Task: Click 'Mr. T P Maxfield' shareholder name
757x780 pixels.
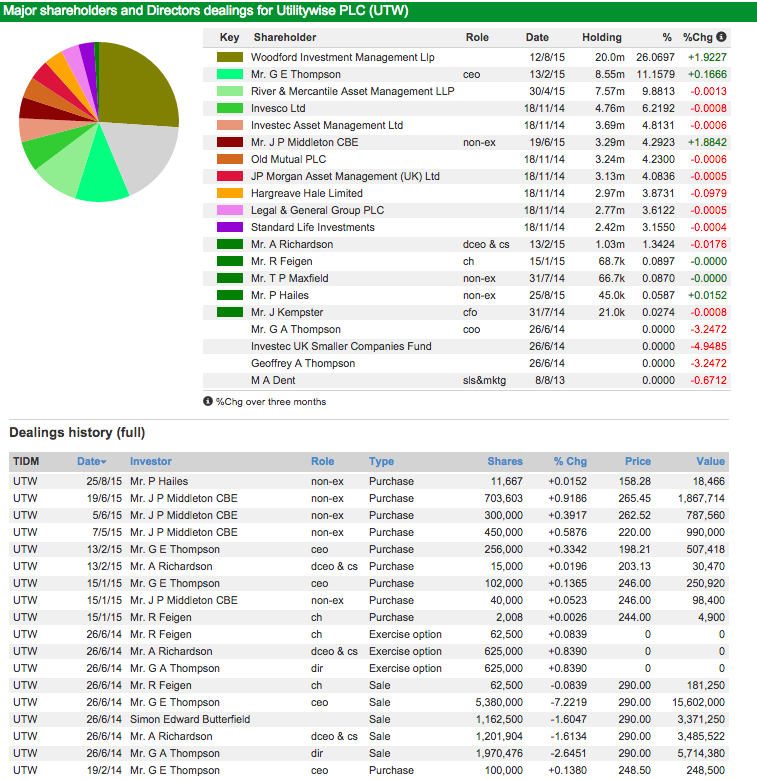Action: 289,278
